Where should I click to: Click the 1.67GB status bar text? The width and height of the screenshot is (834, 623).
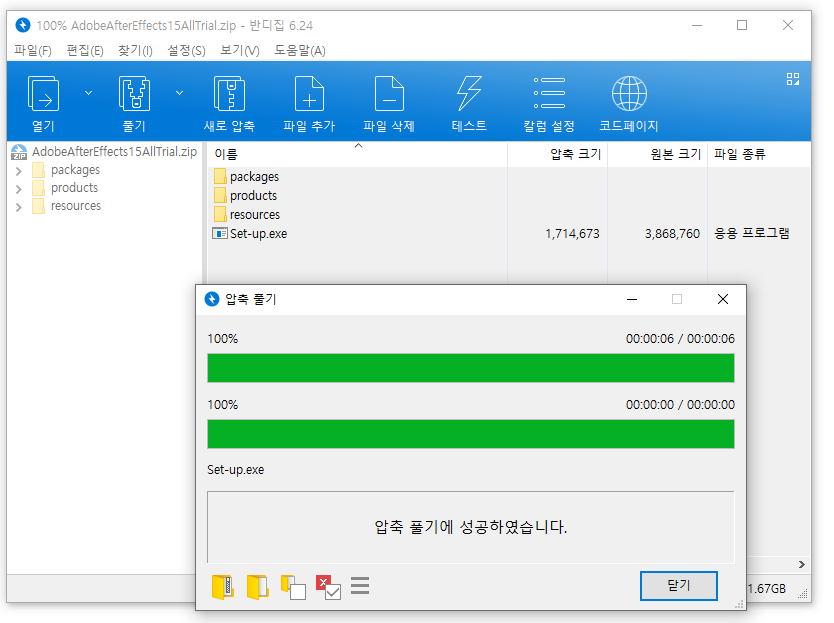pyautogui.click(x=766, y=589)
